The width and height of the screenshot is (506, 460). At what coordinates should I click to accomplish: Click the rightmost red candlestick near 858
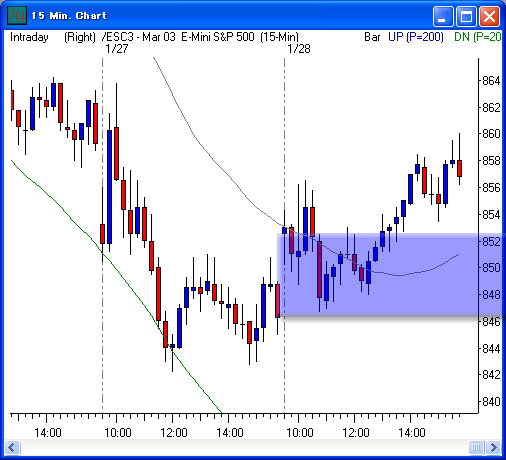tap(459, 168)
